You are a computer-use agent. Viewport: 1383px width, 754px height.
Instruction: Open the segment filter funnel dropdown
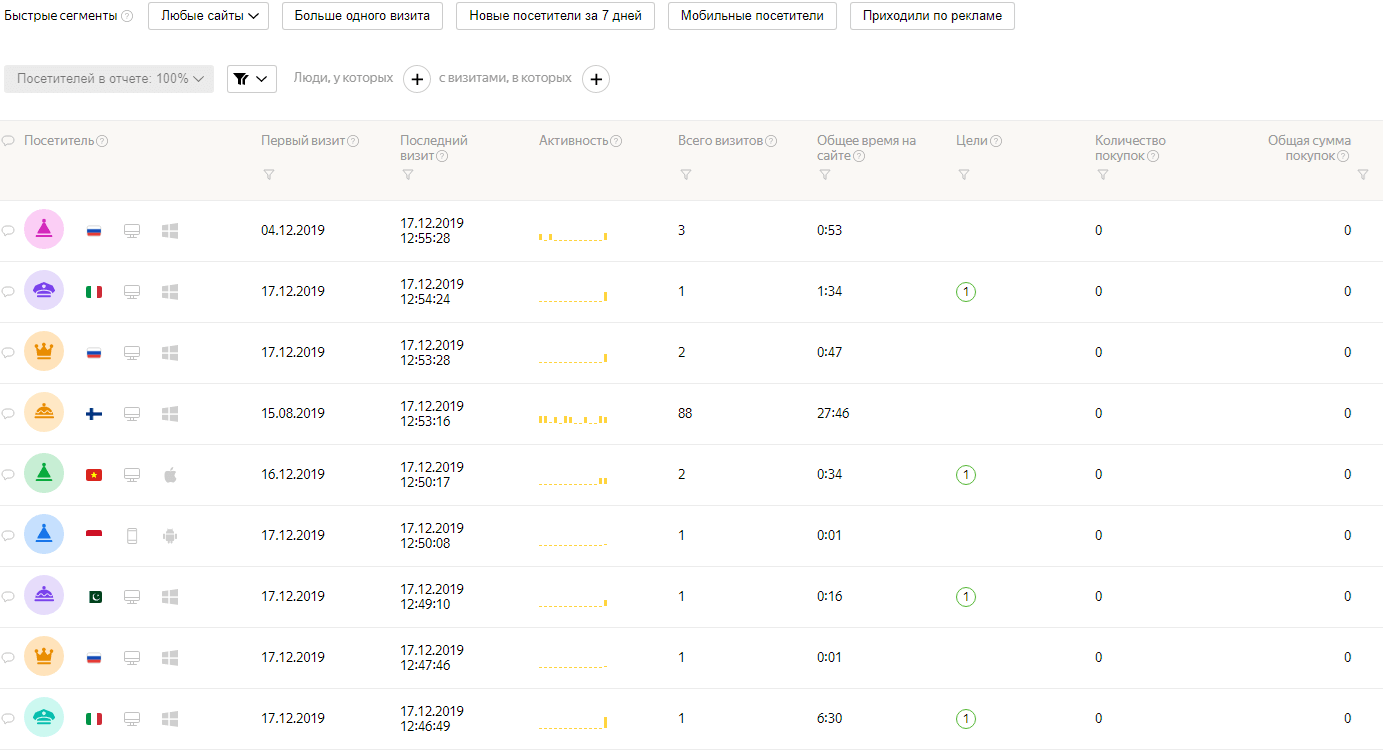[x=252, y=79]
